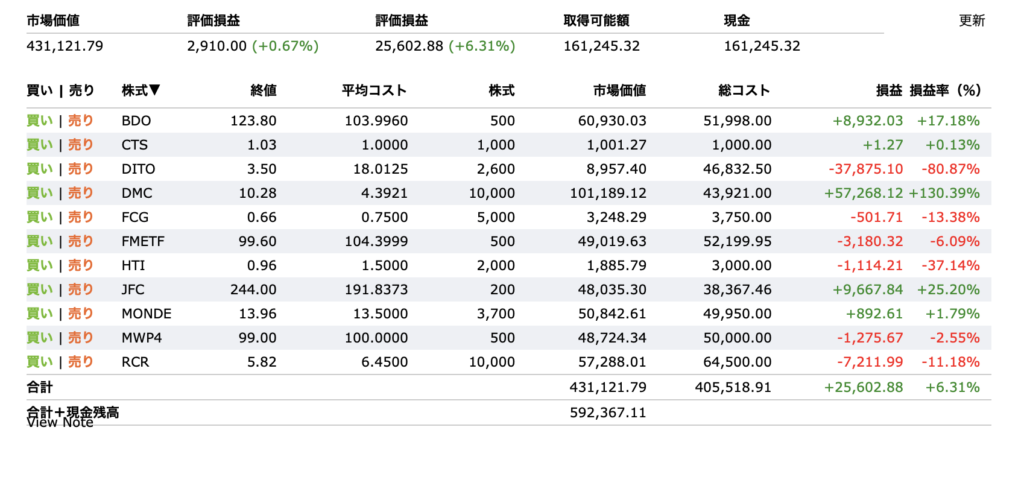Click 買い for the DITO row

pos(39,169)
